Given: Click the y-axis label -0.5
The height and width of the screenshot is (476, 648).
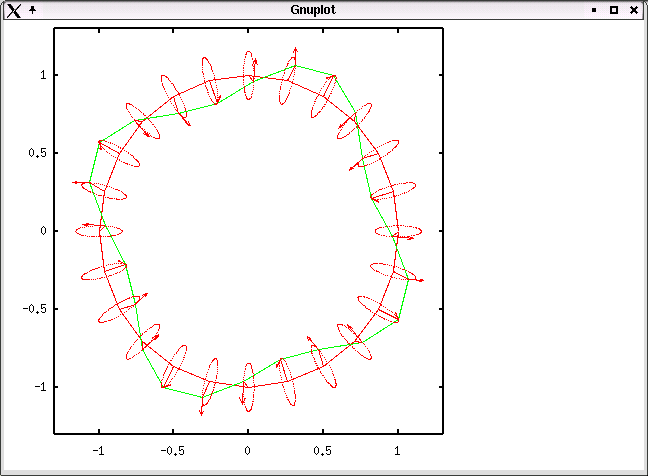Looking at the screenshot, I should (35, 309).
